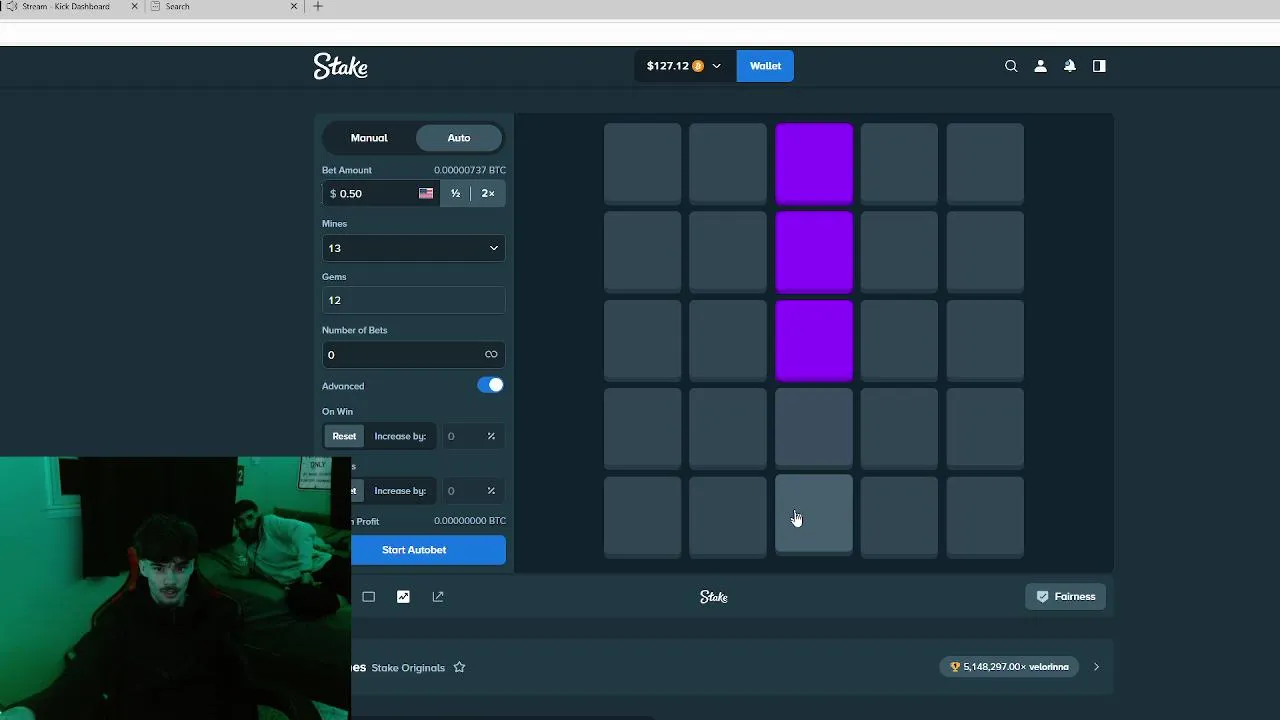1280x720 pixels.
Task: Click the percent icon in On Loss row
Action: click(491, 491)
